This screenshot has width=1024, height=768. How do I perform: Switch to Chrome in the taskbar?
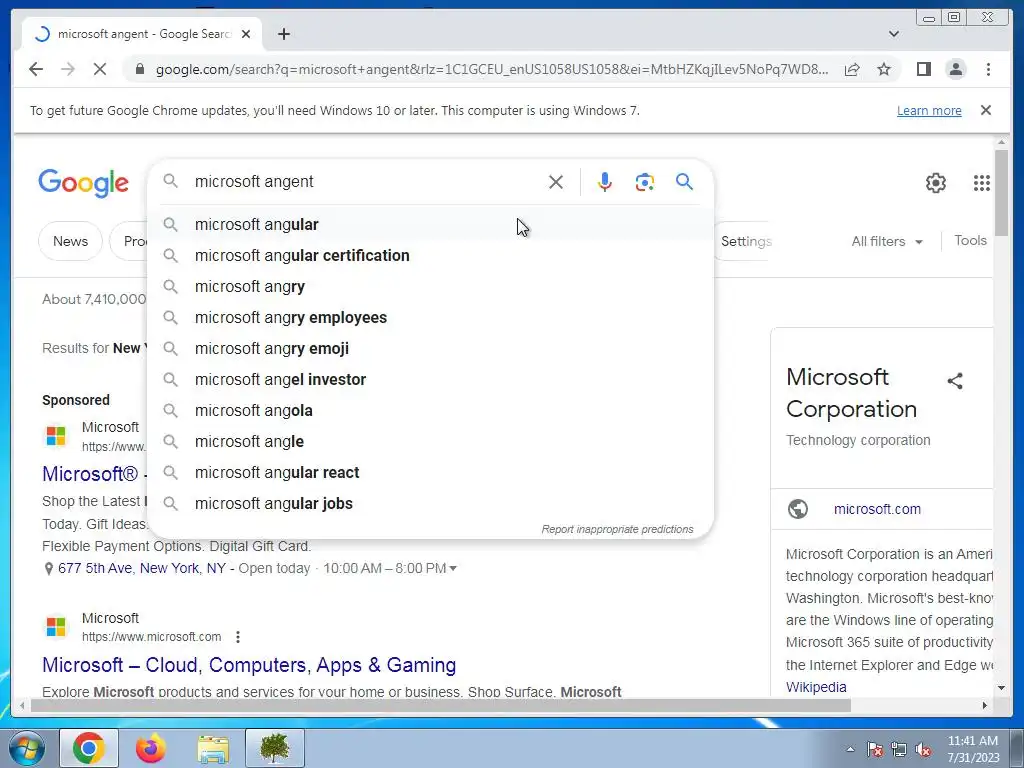click(x=89, y=748)
